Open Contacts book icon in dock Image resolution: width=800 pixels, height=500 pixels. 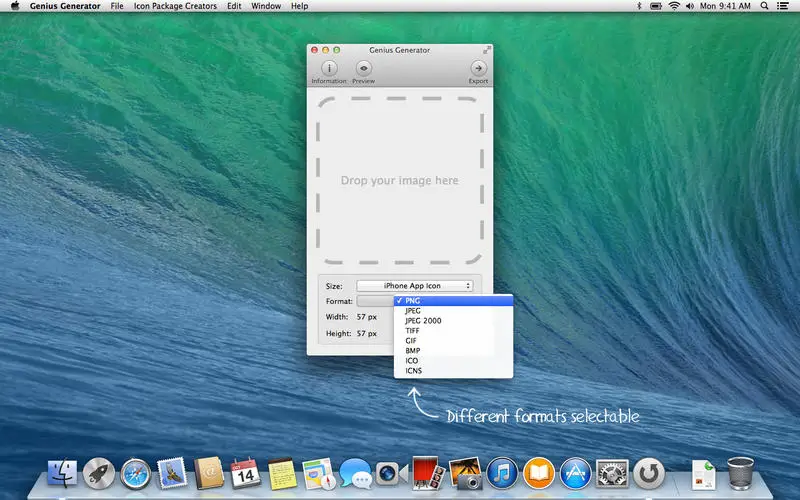point(209,473)
